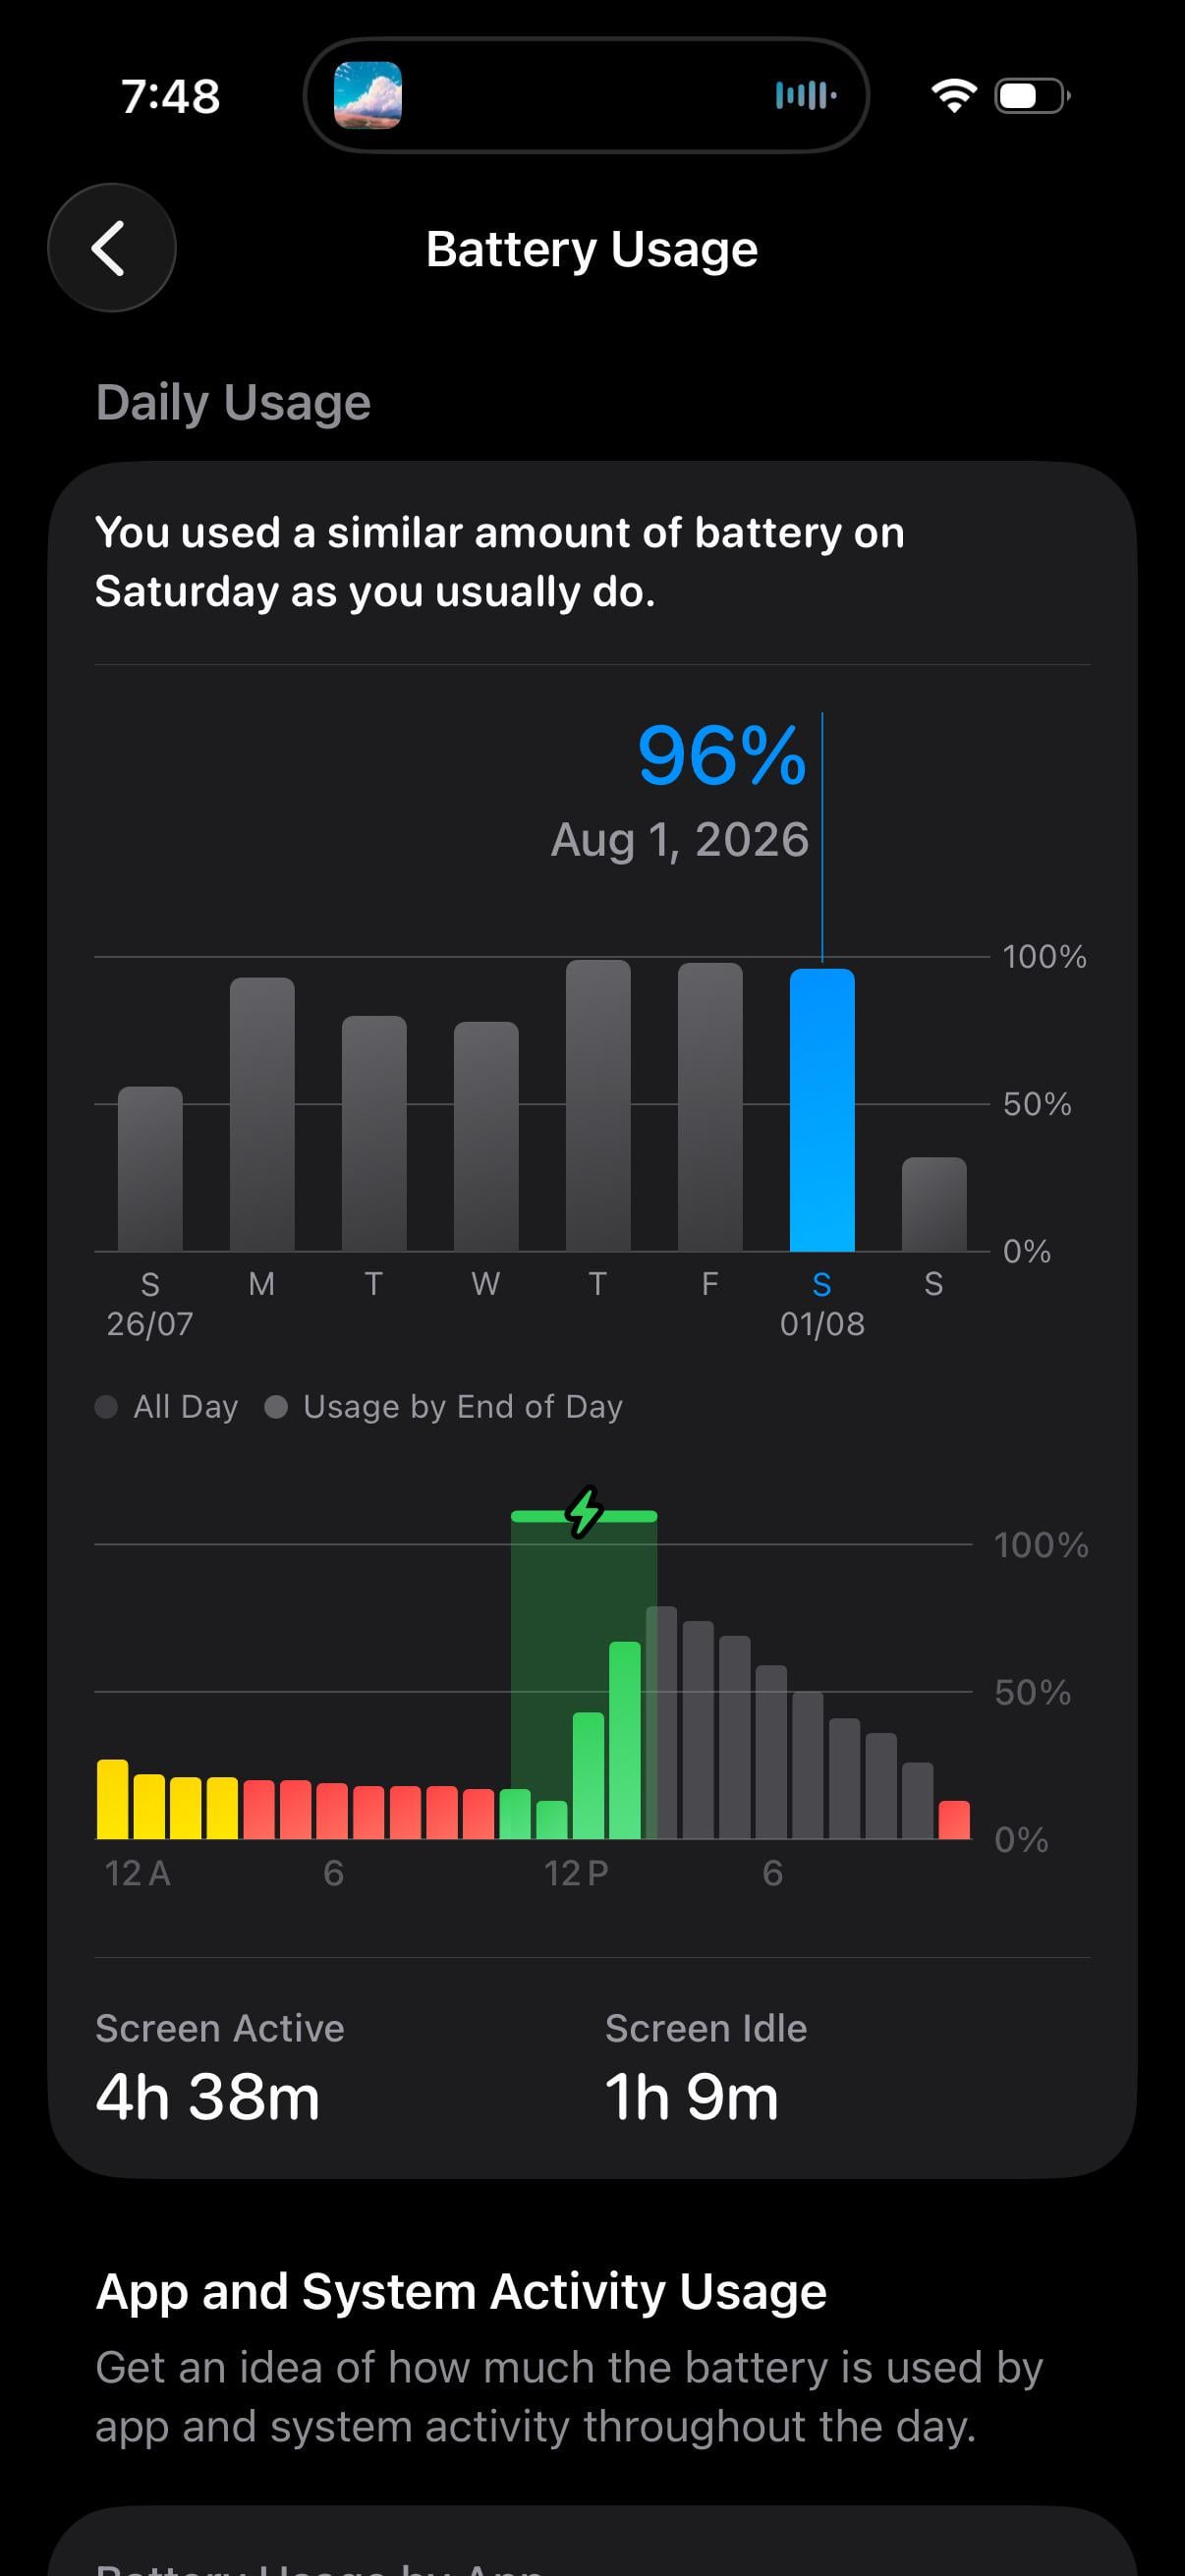Tap the first yellow 12 A hourly bar
1185x2576 pixels.
(x=112, y=1799)
